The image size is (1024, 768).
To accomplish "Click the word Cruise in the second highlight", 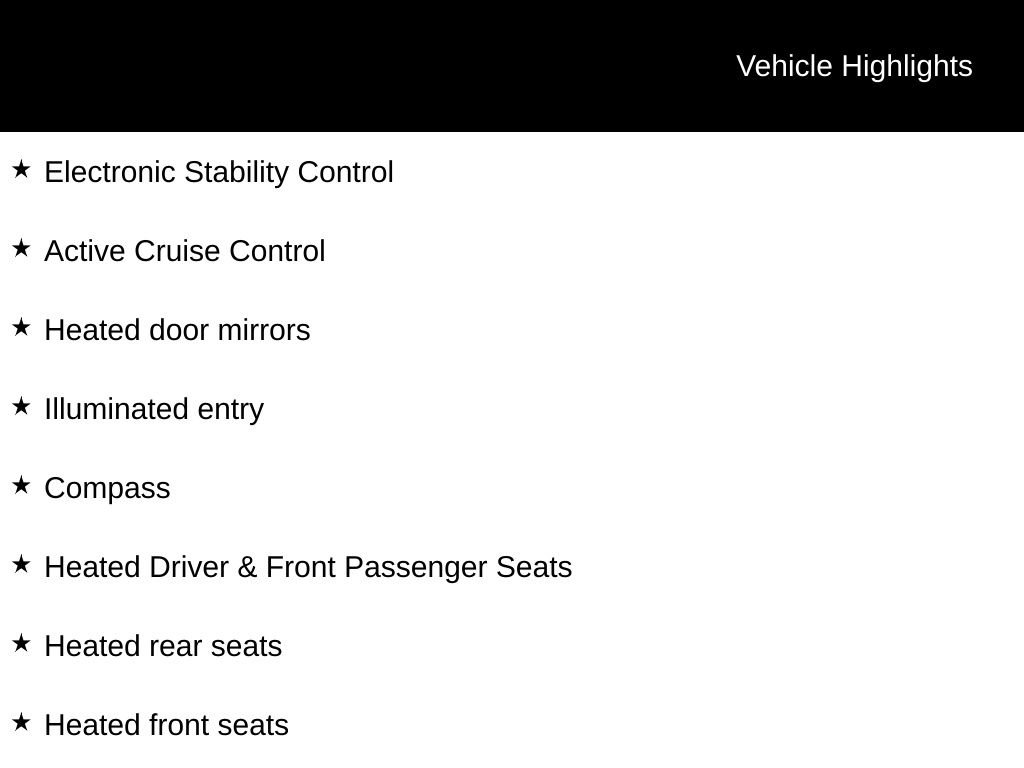I will (x=177, y=251).
